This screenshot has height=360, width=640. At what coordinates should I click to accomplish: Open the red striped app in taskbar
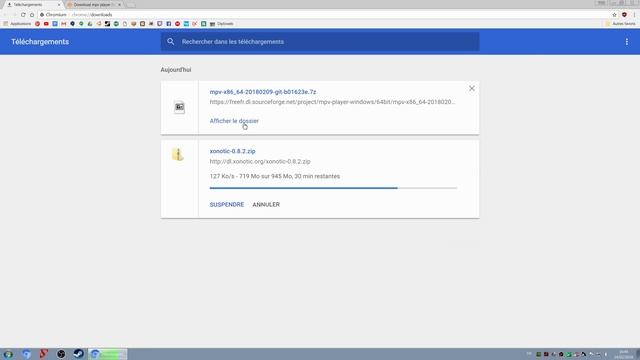coord(44,354)
